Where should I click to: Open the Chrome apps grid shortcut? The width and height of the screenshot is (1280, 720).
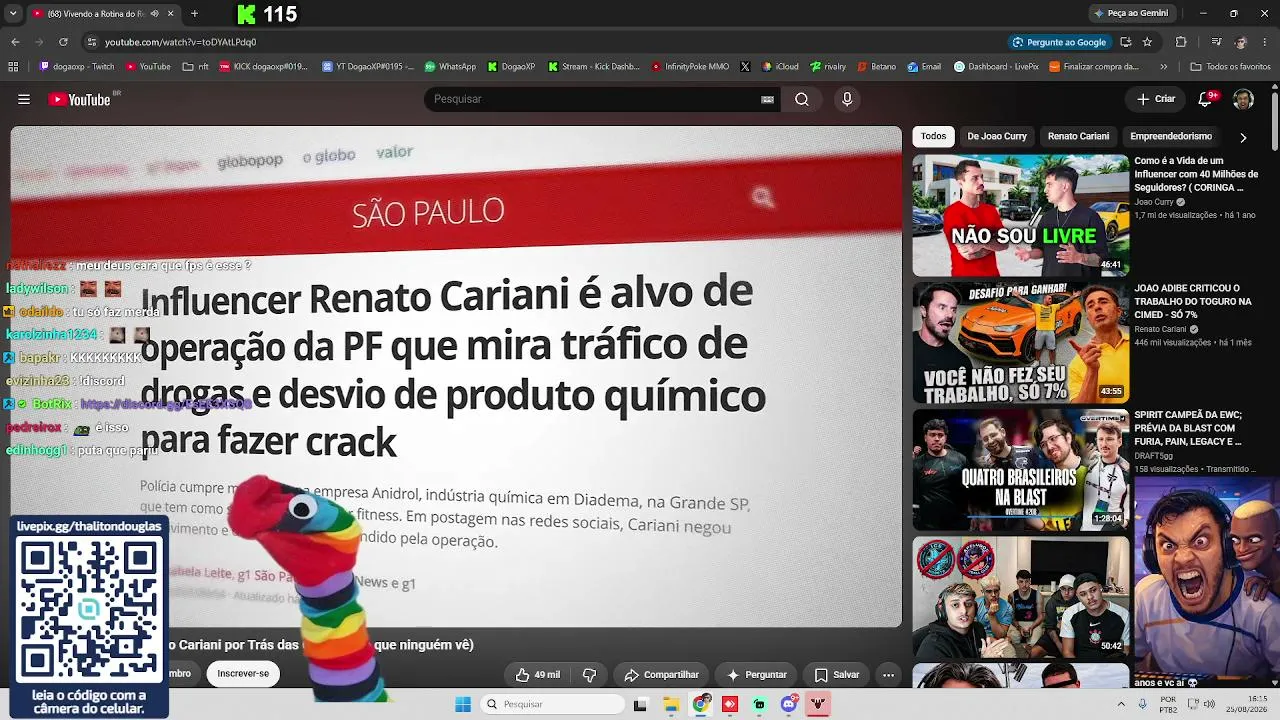point(13,67)
